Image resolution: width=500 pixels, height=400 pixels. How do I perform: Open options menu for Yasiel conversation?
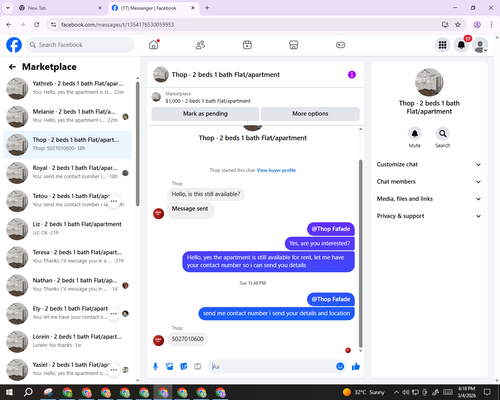[114, 370]
